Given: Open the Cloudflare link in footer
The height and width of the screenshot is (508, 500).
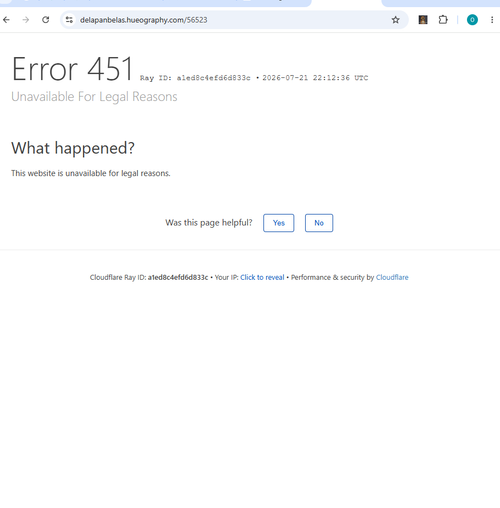Looking at the screenshot, I should pyautogui.click(x=392, y=277).
